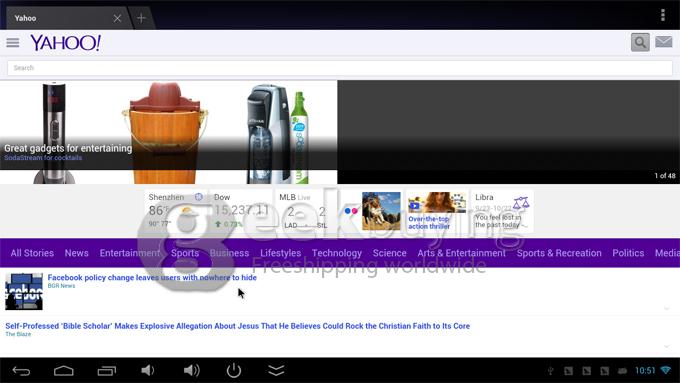The height and width of the screenshot is (383, 680).
Task: Lower volume with speaker icon
Action: click(x=147, y=370)
